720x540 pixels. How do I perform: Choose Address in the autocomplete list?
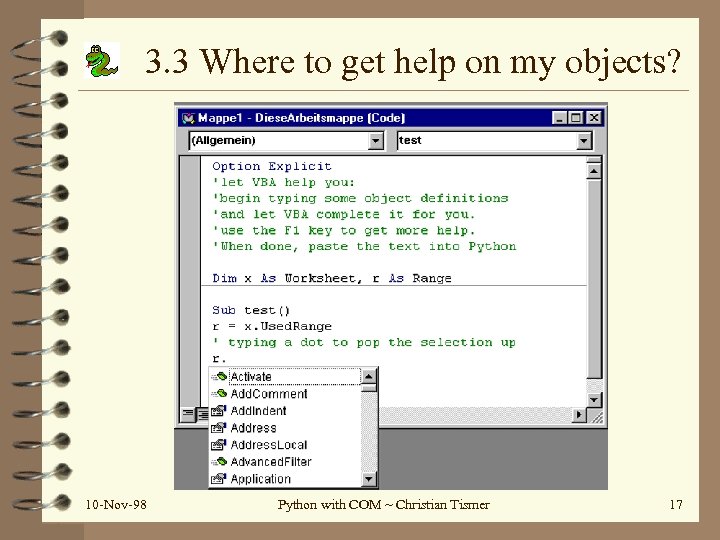(253, 428)
